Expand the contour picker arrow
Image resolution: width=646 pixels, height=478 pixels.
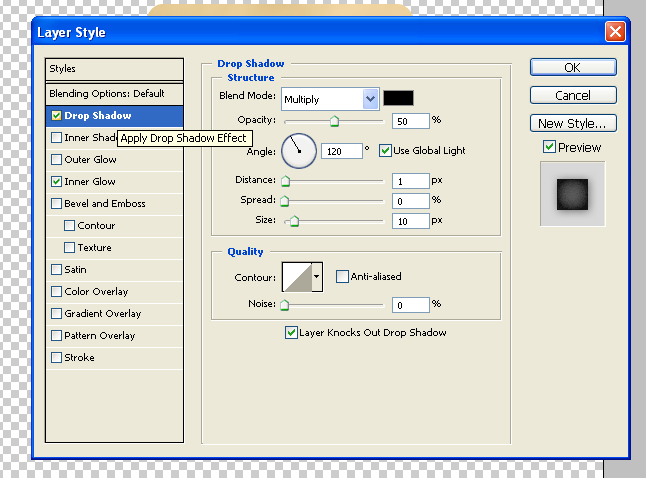(317, 277)
